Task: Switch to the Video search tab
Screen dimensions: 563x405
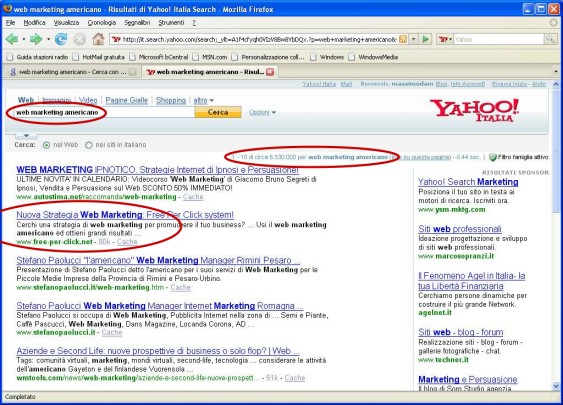Action: [88, 100]
